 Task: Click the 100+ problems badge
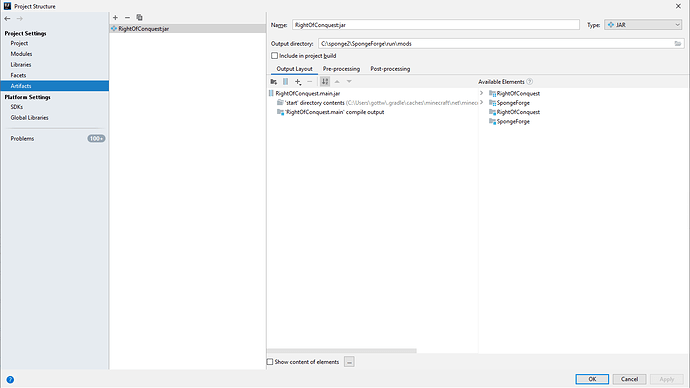pos(96,139)
